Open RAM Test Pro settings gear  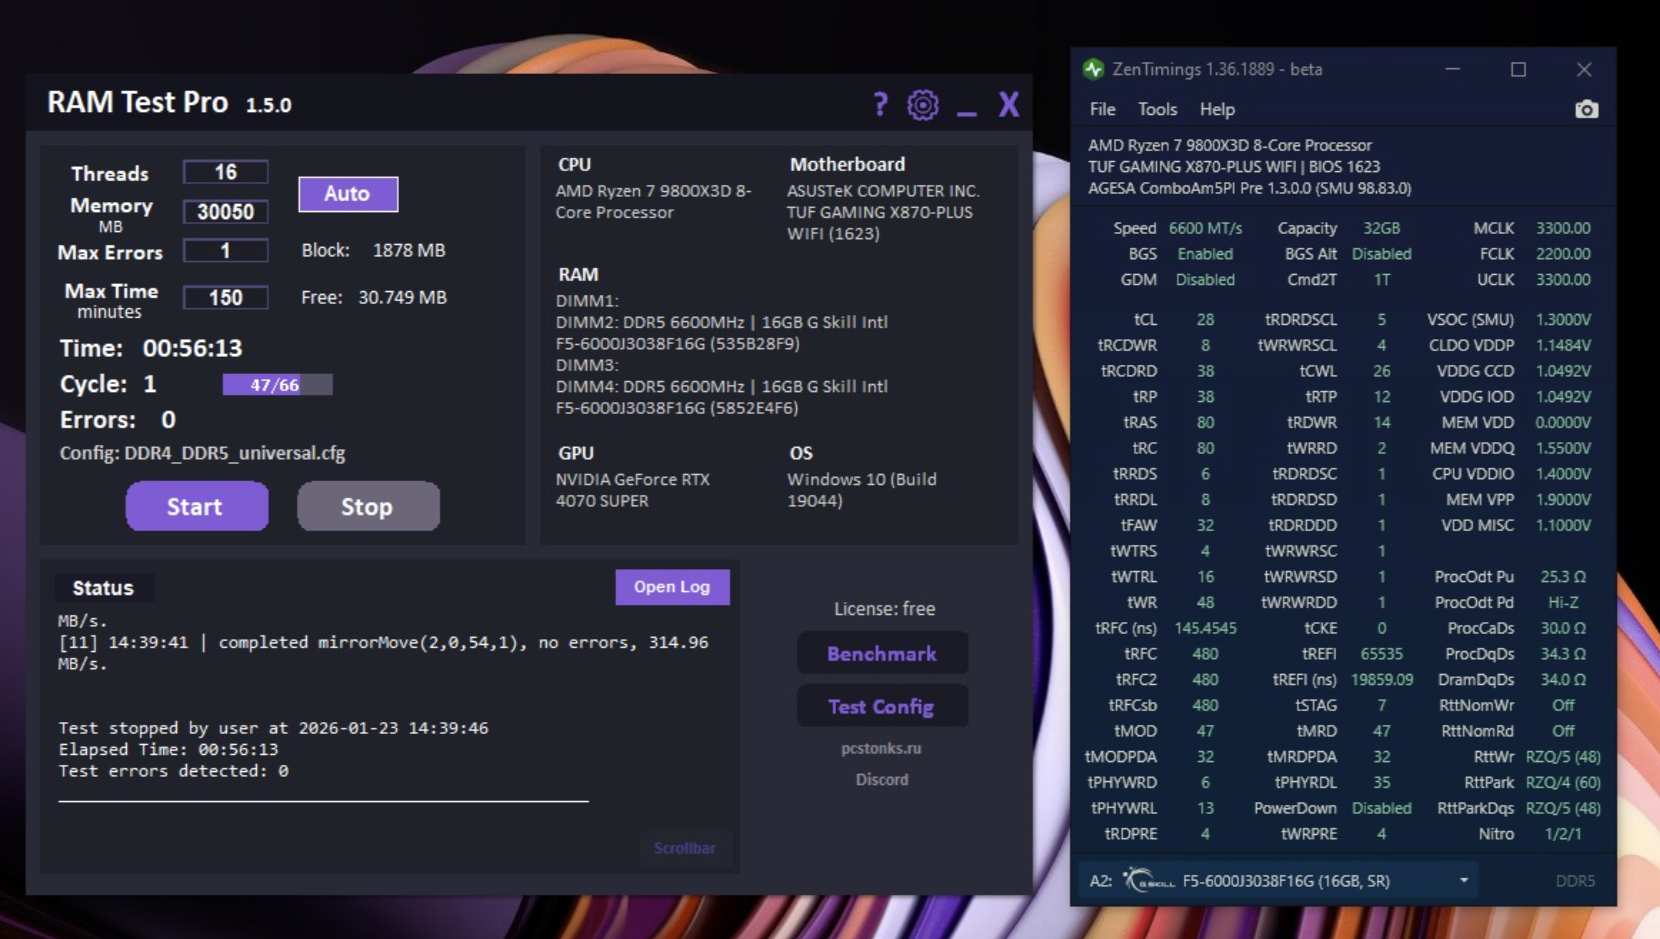click(923, 104)
